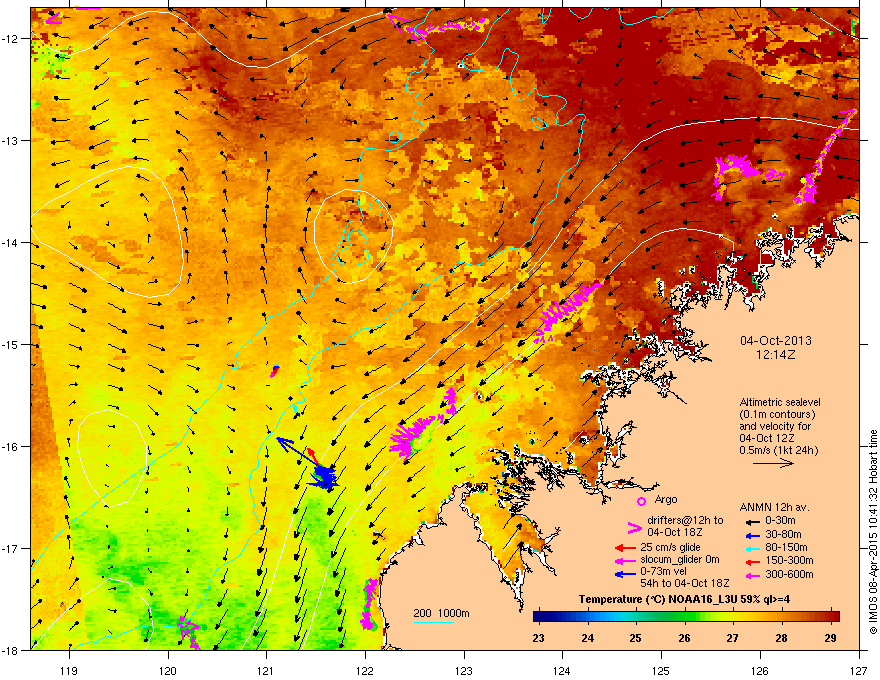This screenshot has width=880, height=680.
Task: Click the magenta ANMN 300-600m legend arrow
Action: 751,575
